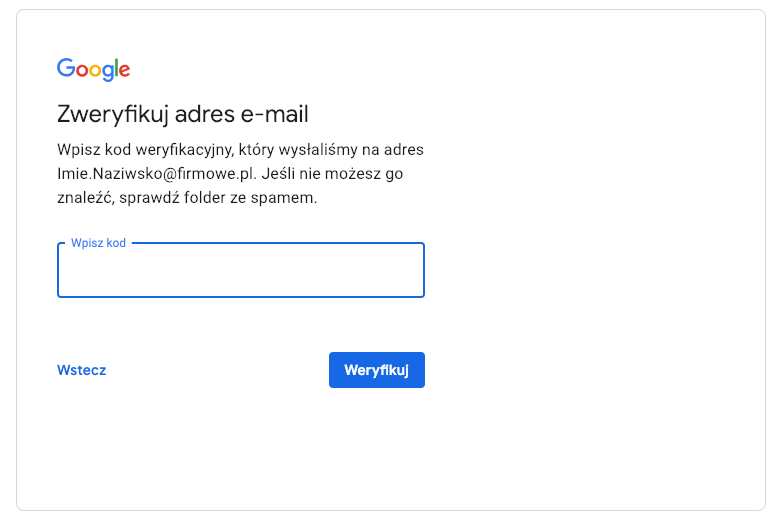
Task: Click the red letter e in the Google logo
Action: click(x=124, y=70)
